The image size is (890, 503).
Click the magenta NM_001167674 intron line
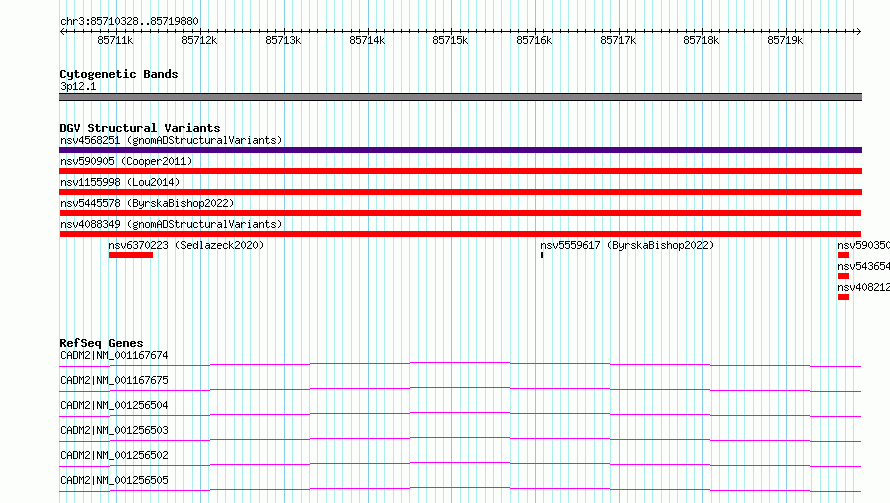point(460,364)
